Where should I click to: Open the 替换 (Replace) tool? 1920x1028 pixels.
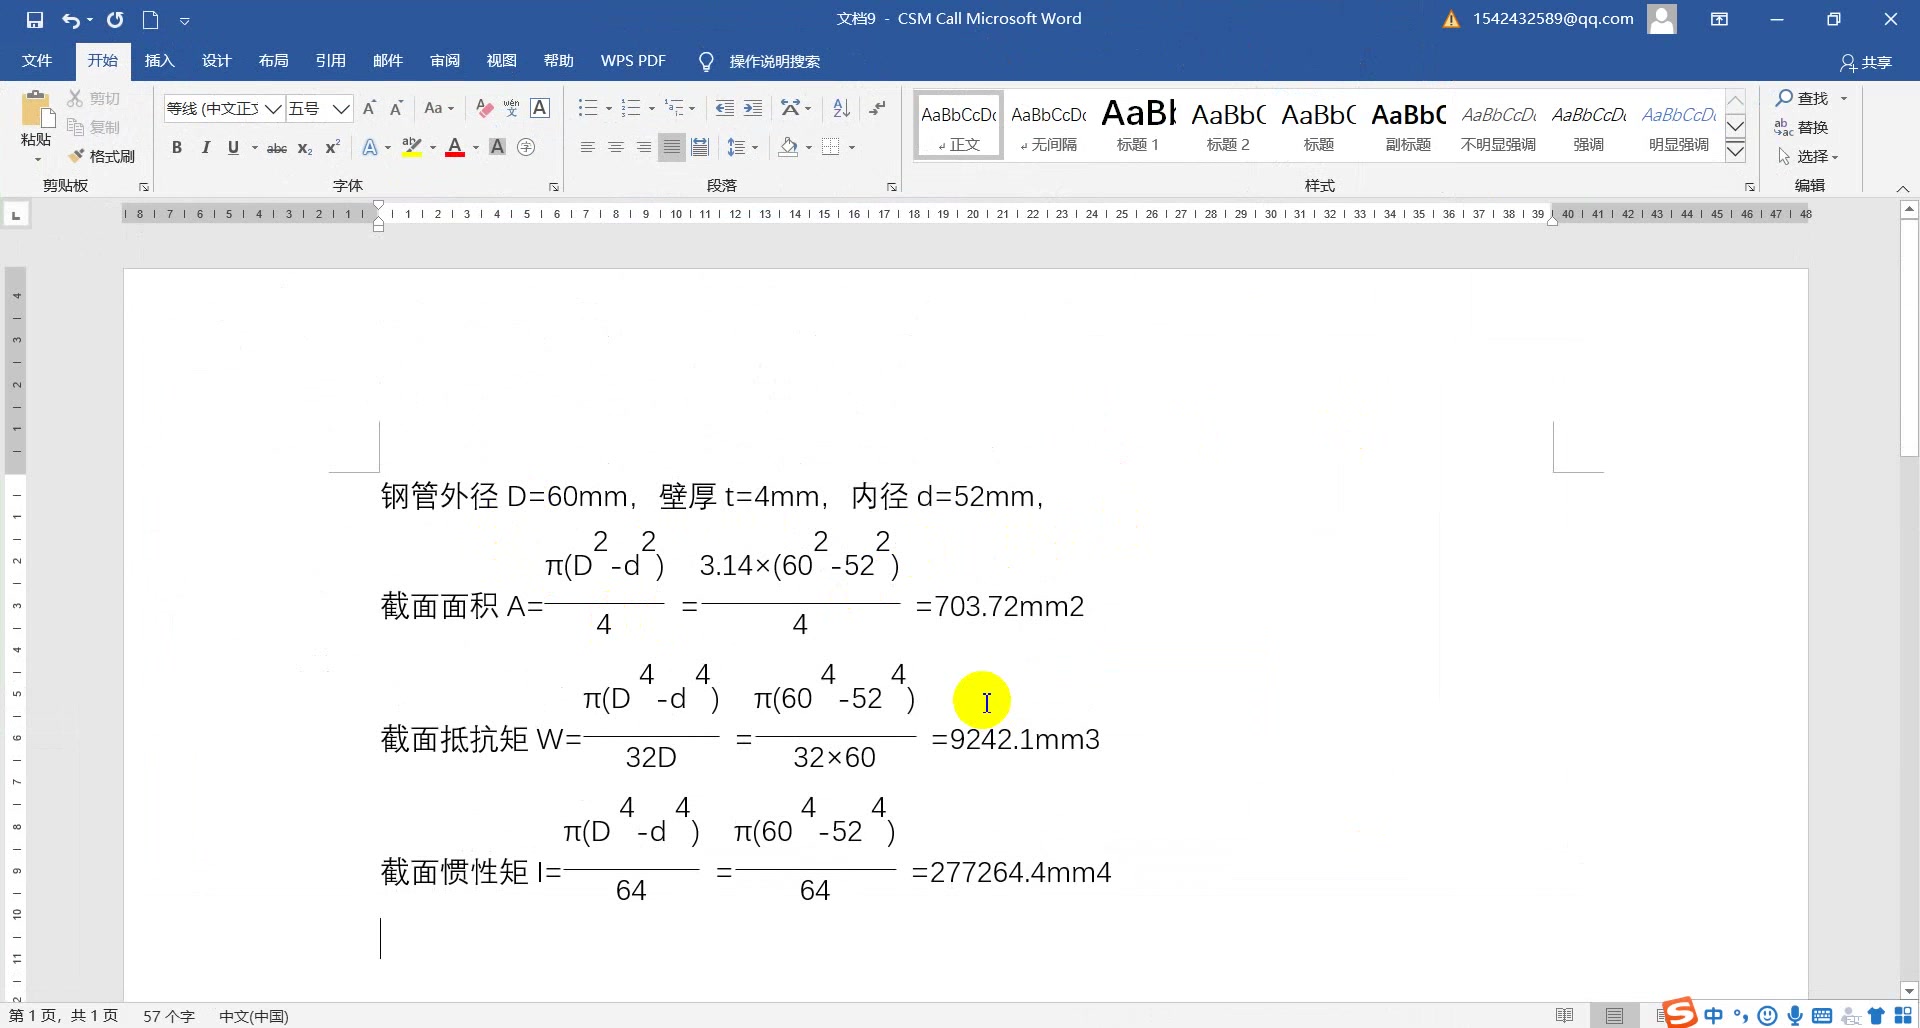[x=1812, y=127]
